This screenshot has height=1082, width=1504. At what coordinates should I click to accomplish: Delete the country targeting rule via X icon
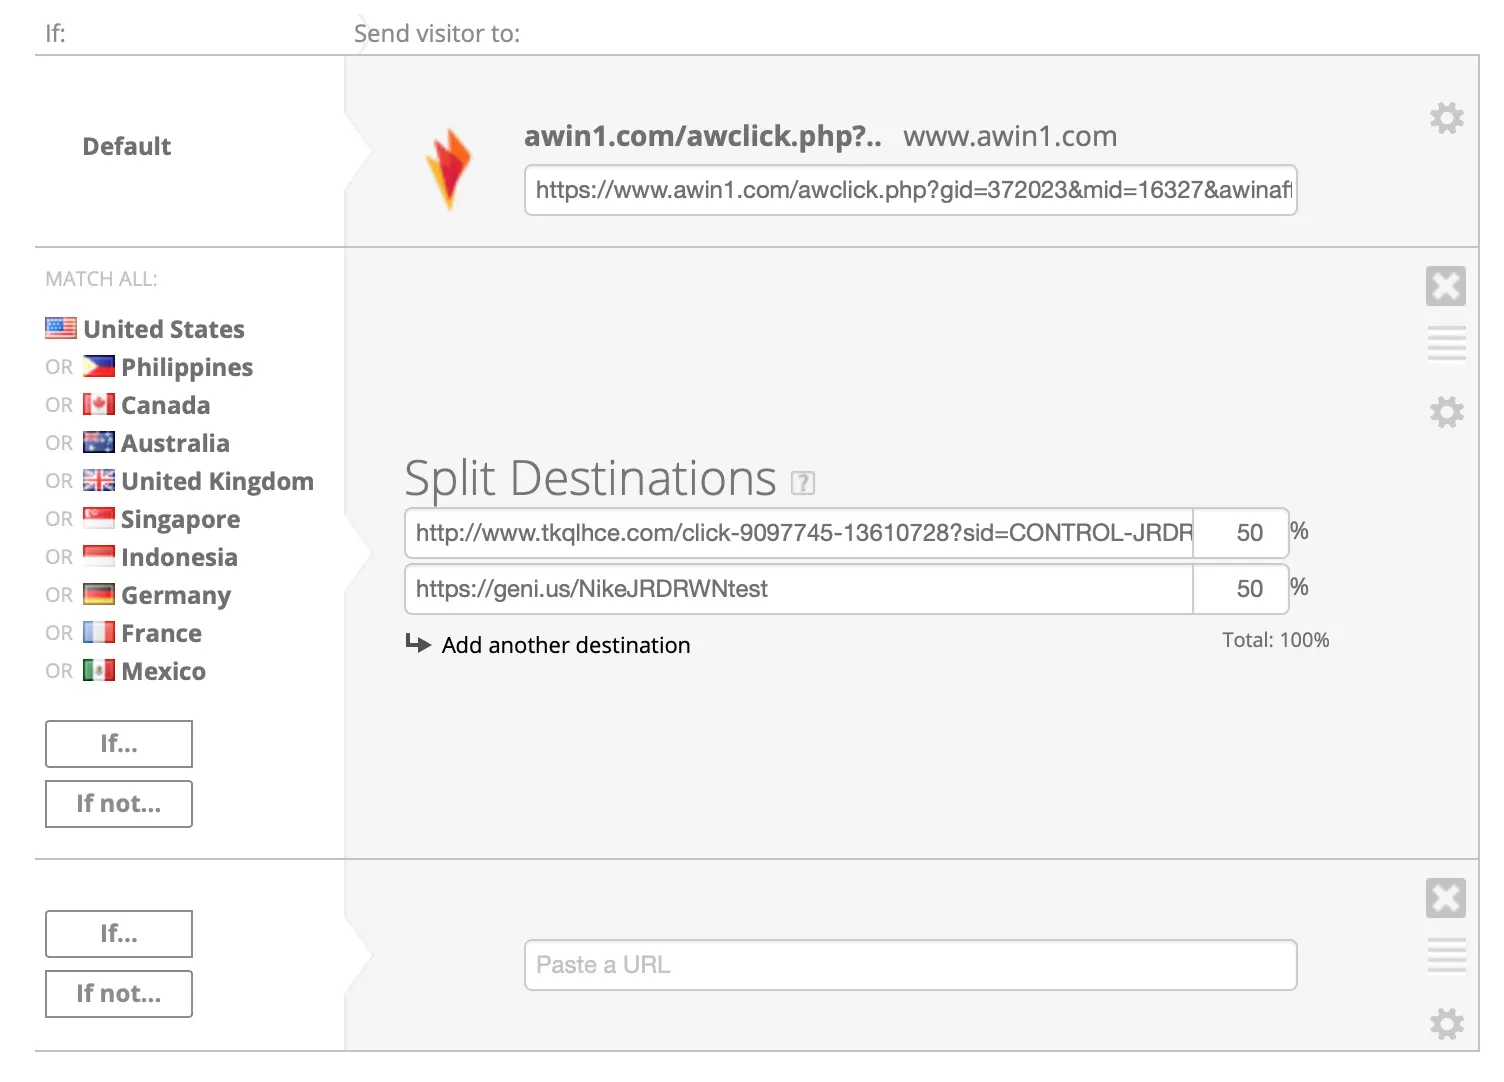[1446, 285]
